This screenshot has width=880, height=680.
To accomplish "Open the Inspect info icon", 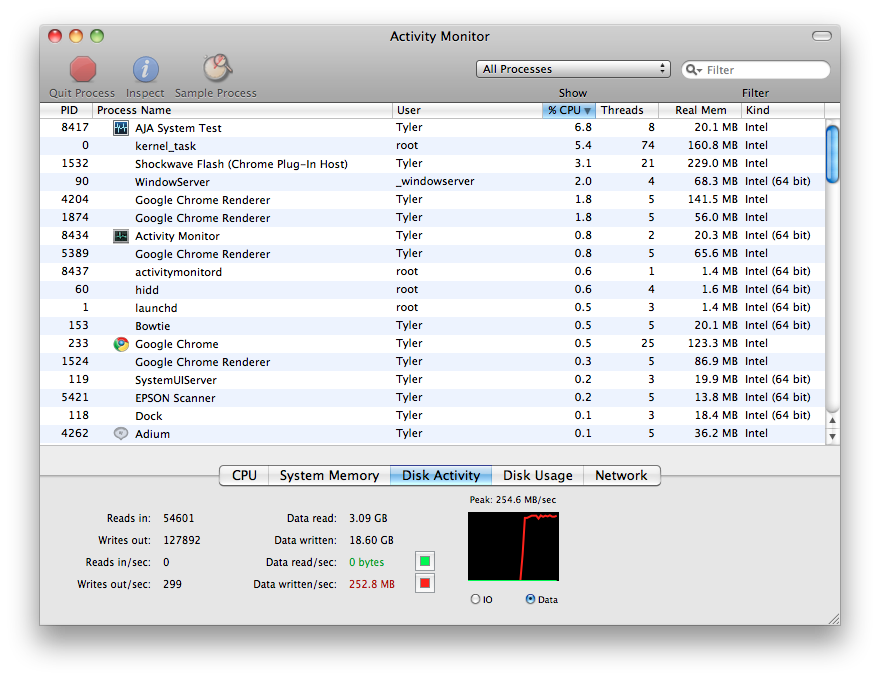I will pyautogui.click(x=145, y=70).
